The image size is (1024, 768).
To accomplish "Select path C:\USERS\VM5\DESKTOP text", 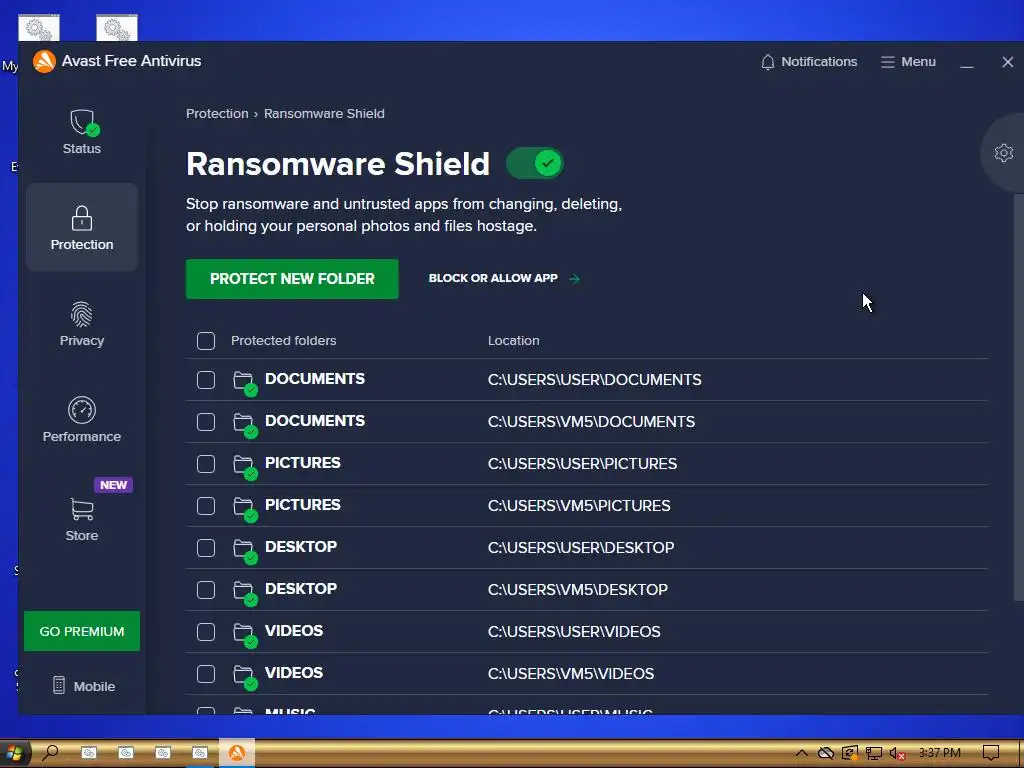I will [577, 590].
